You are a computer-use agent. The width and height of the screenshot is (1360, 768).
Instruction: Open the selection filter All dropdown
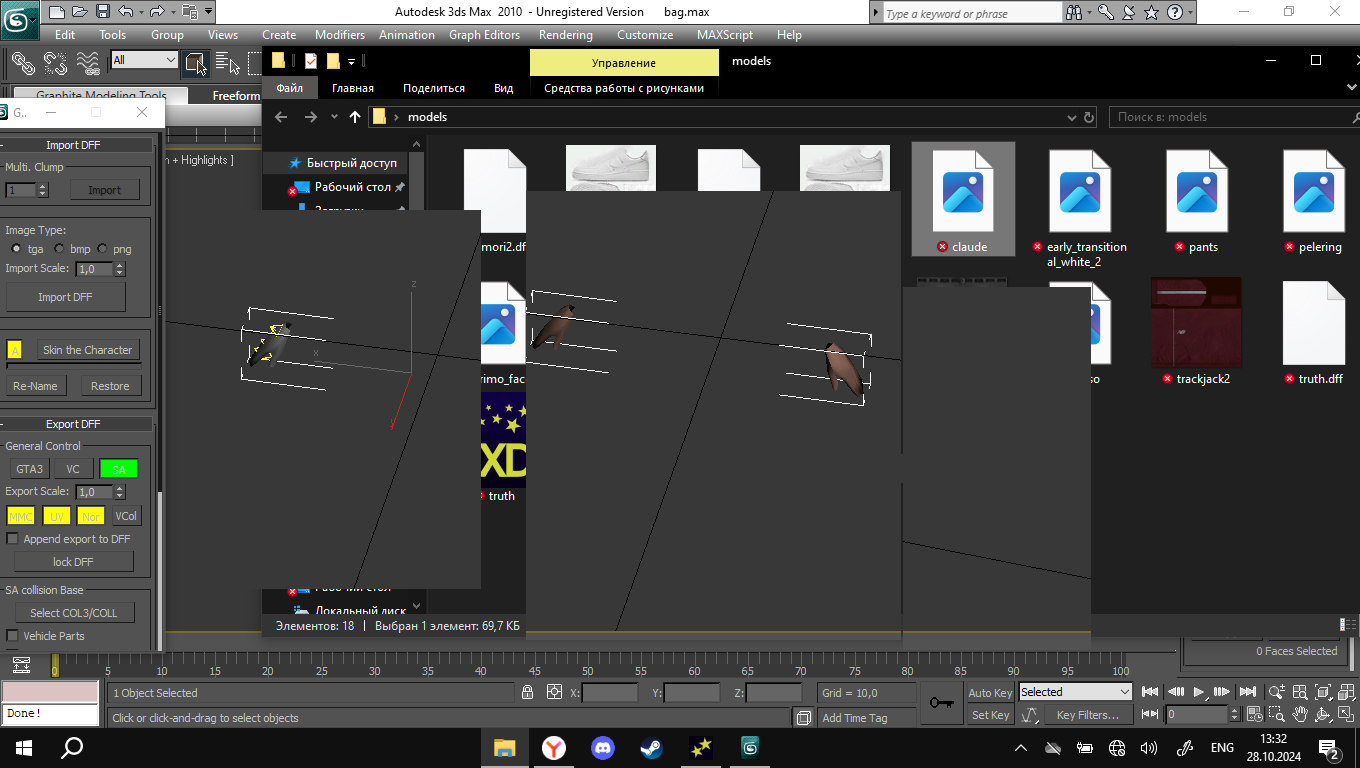144,60
